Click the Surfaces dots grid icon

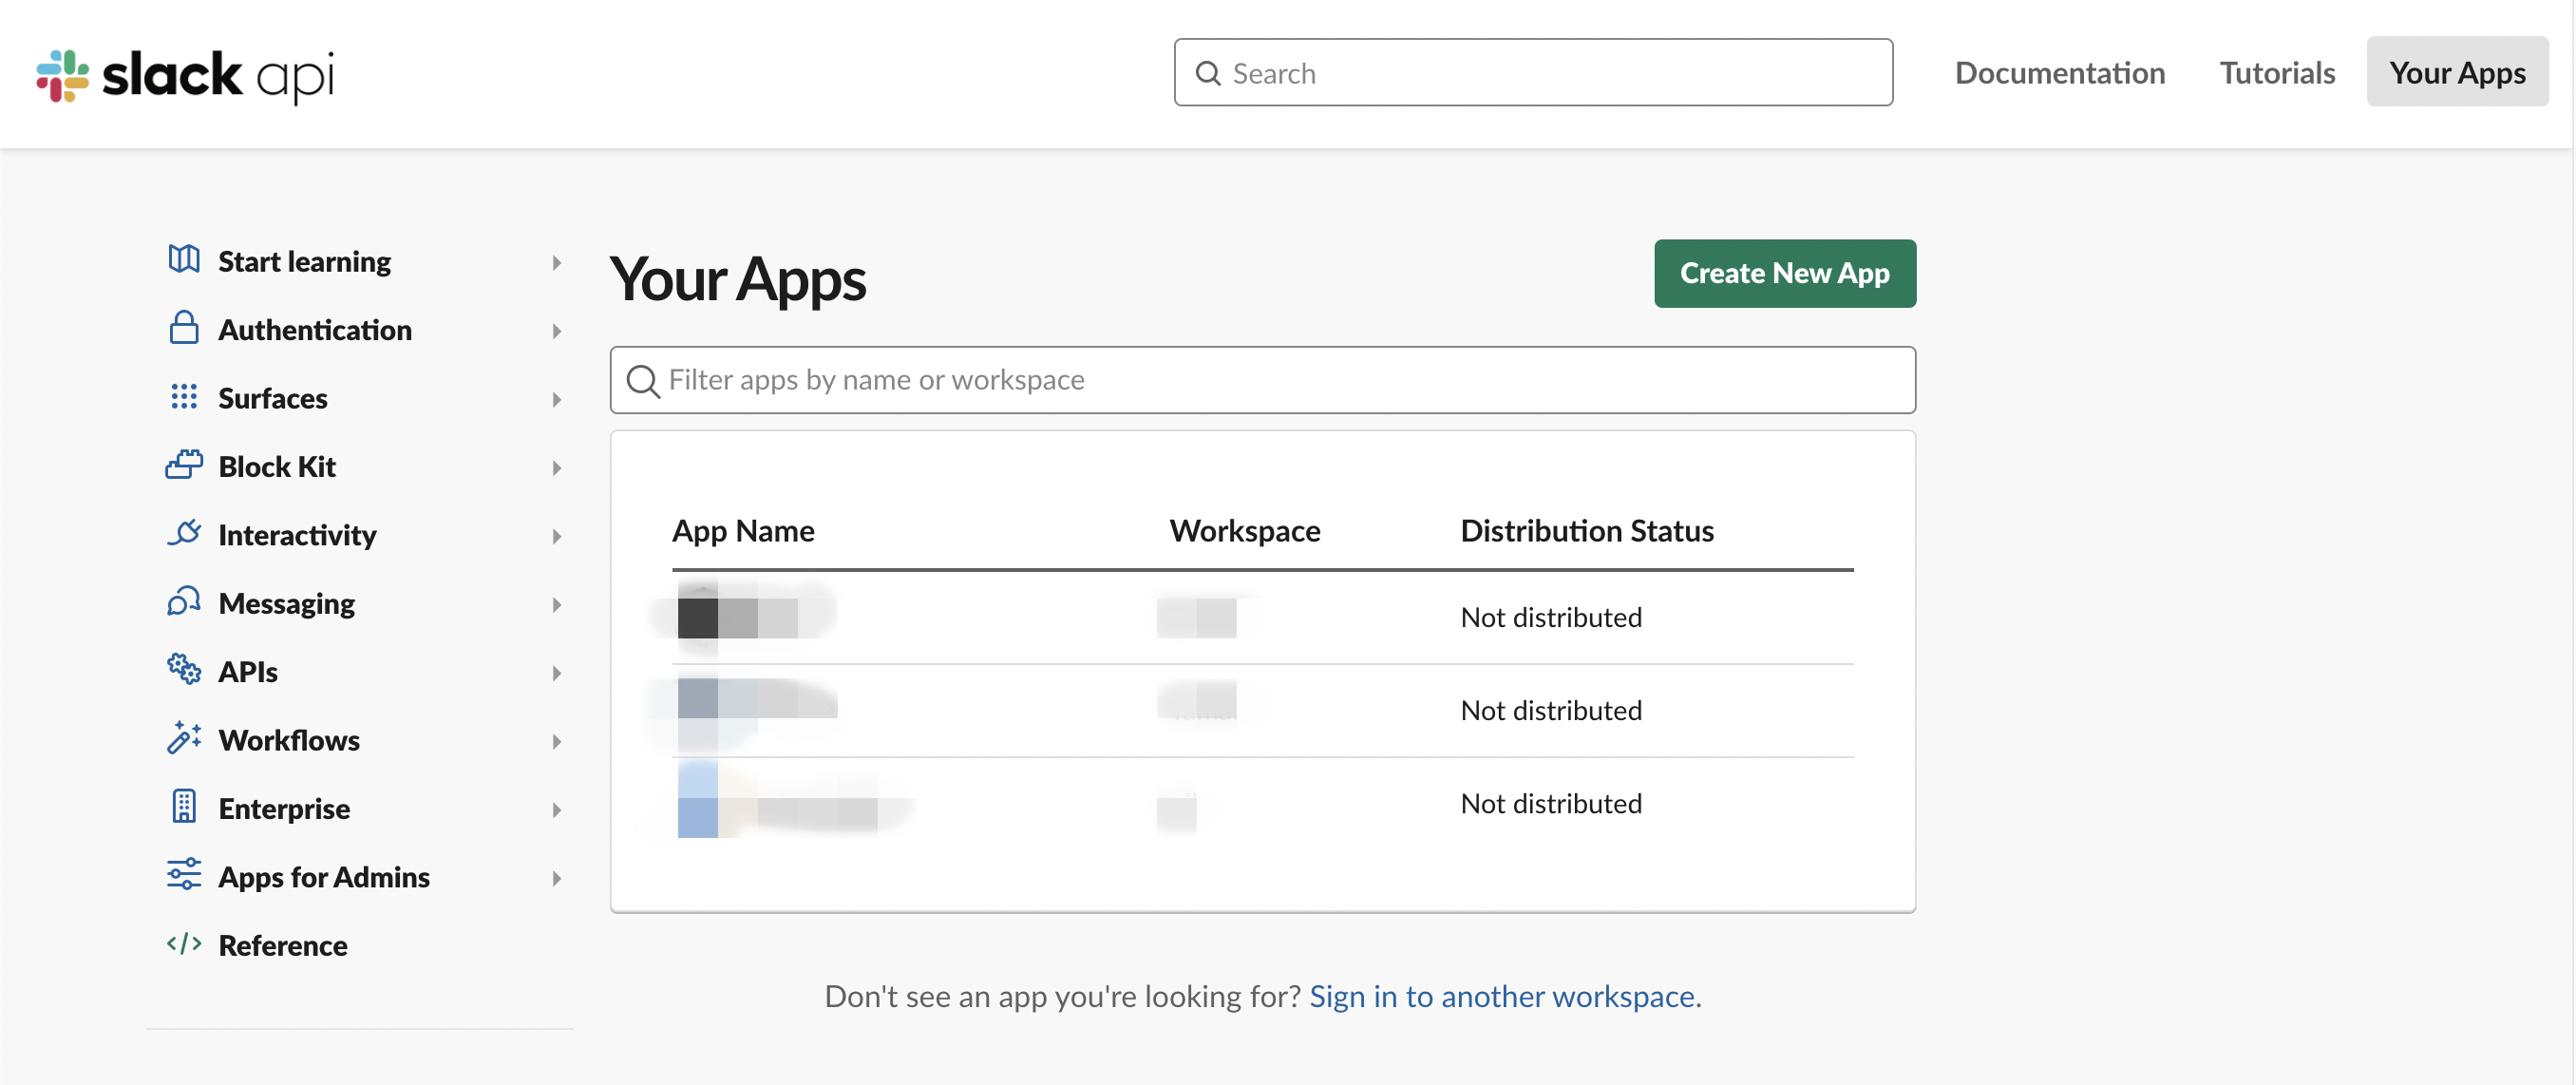(184, 397)
